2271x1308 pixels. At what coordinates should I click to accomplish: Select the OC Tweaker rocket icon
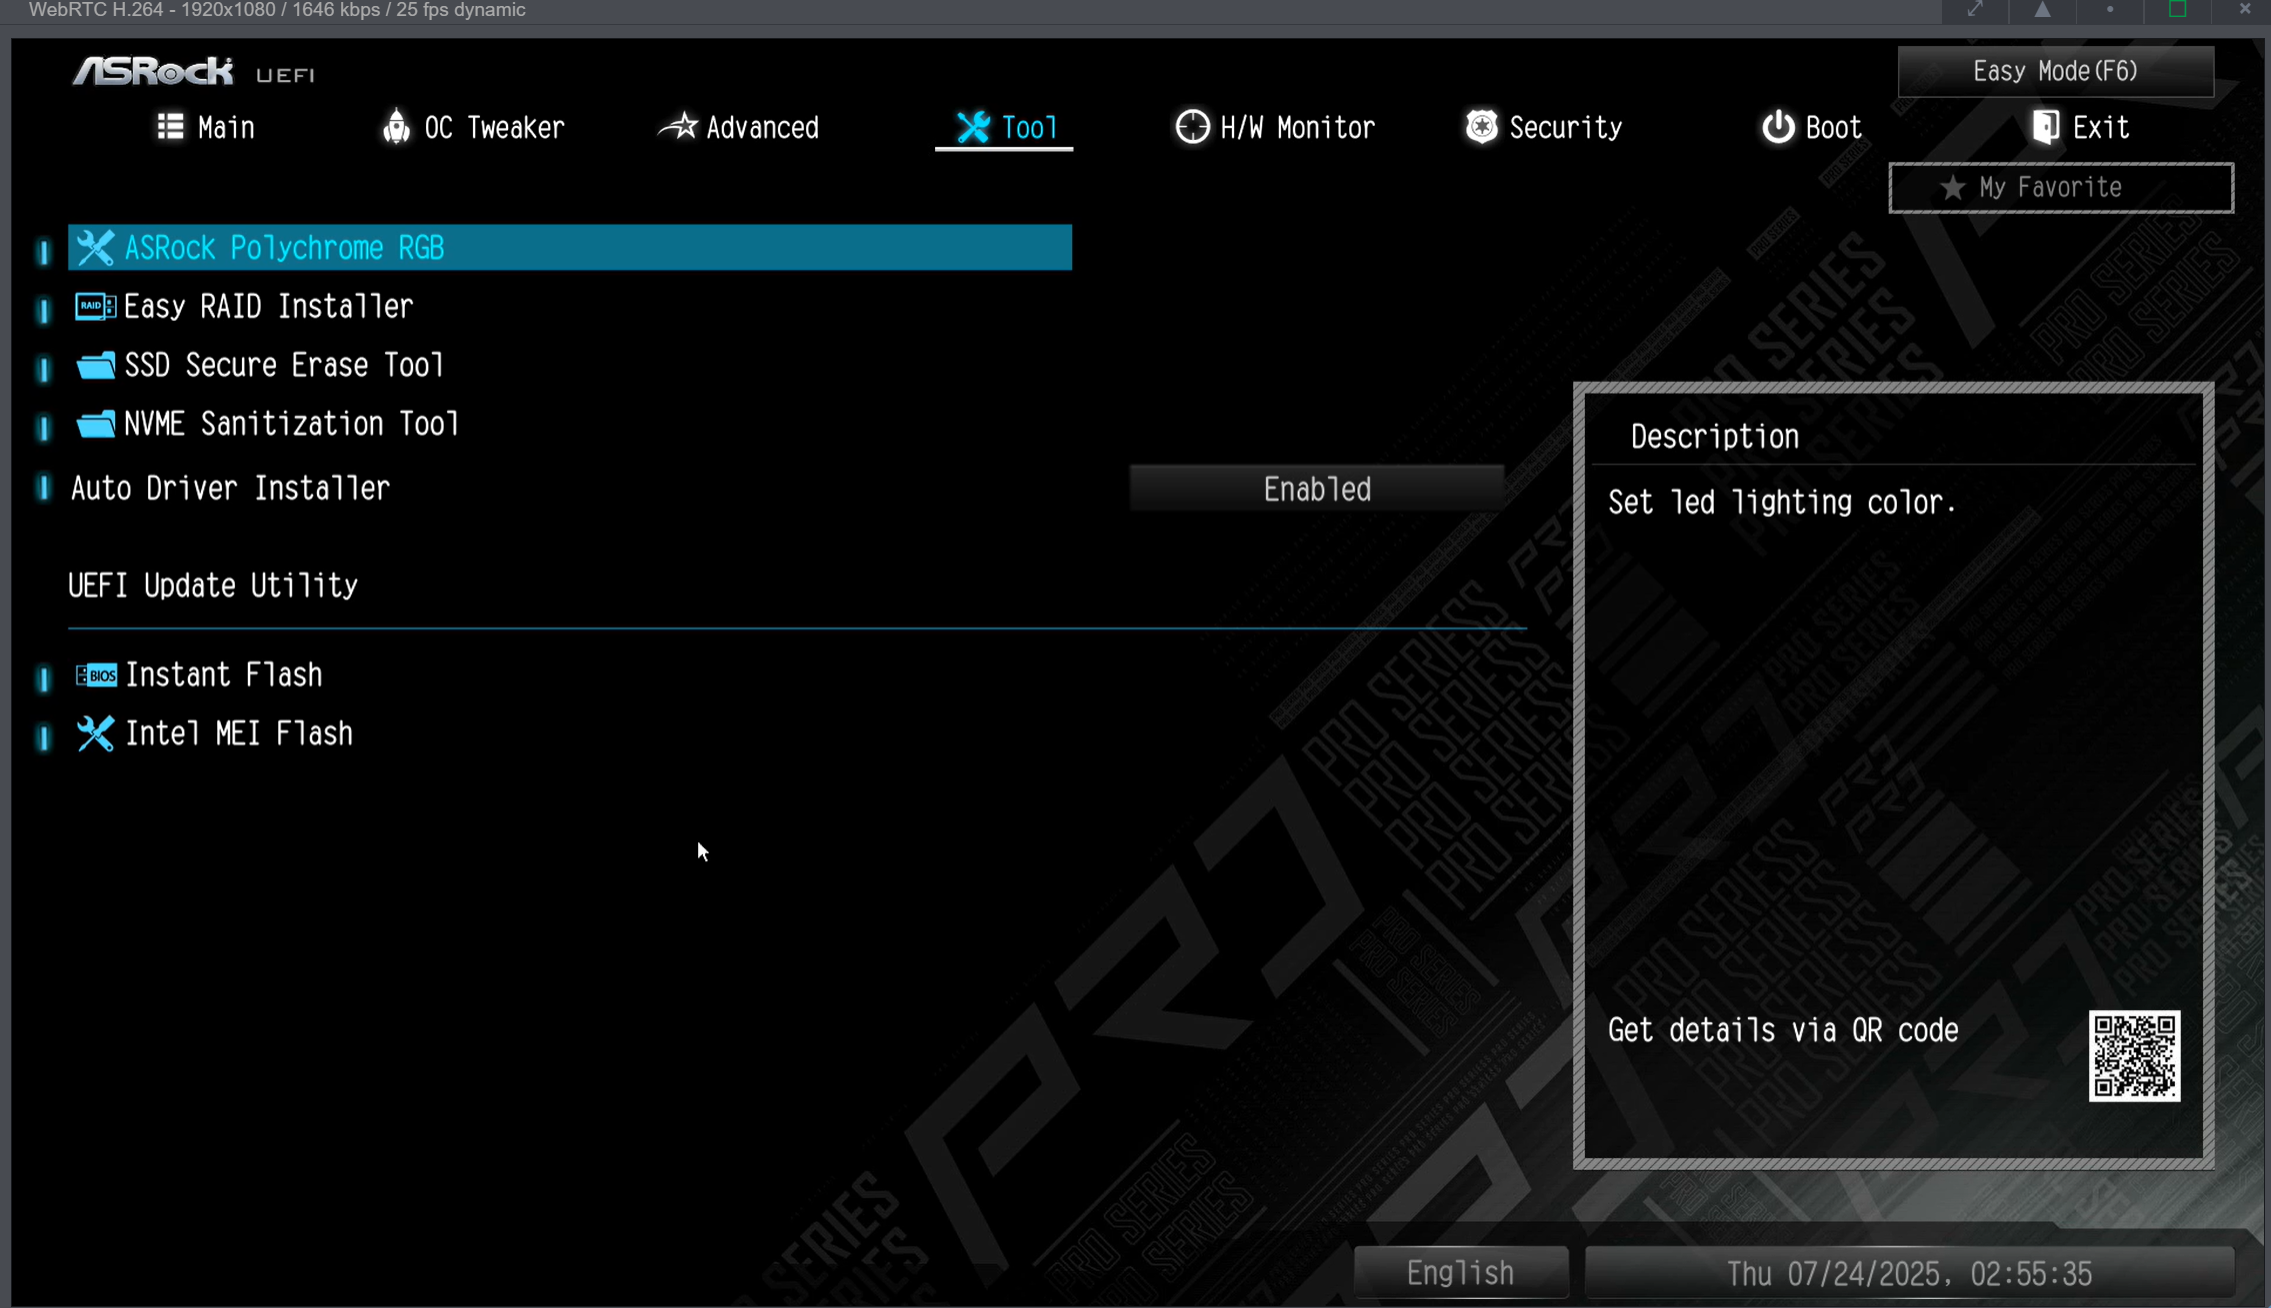pyautogui.click(x=396, y=126)
